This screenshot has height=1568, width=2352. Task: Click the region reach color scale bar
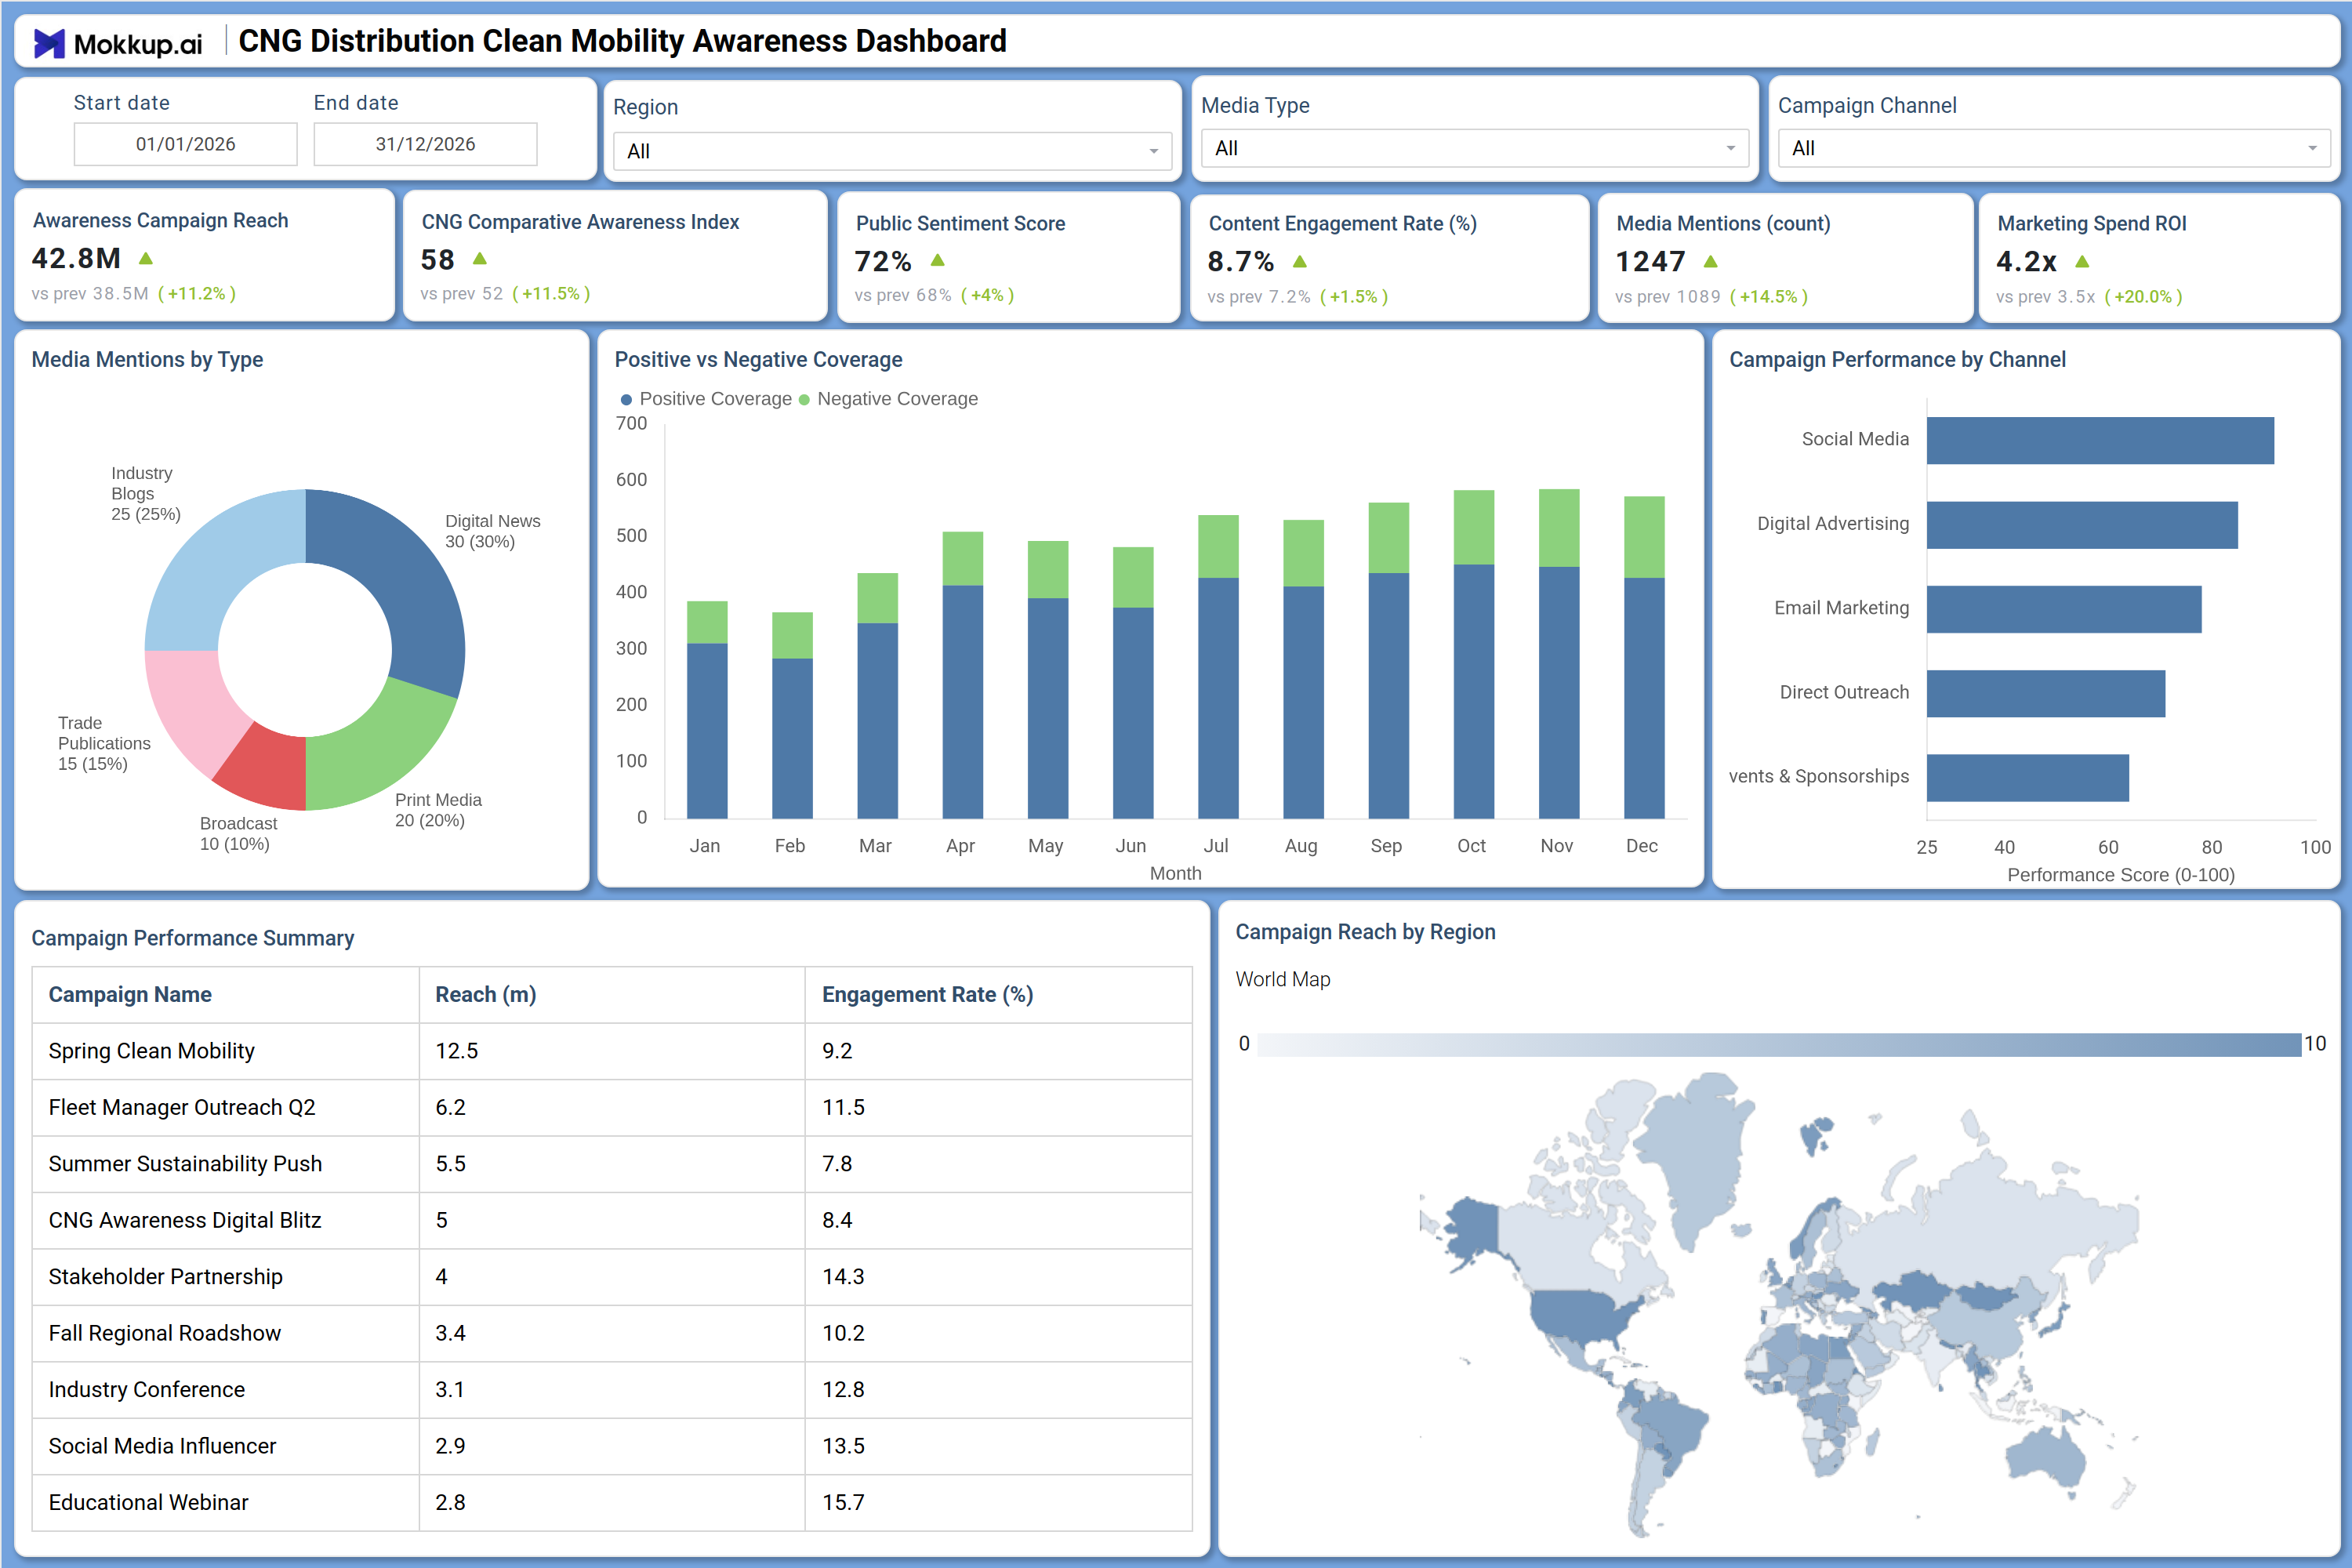[x=1778, y=1044]
